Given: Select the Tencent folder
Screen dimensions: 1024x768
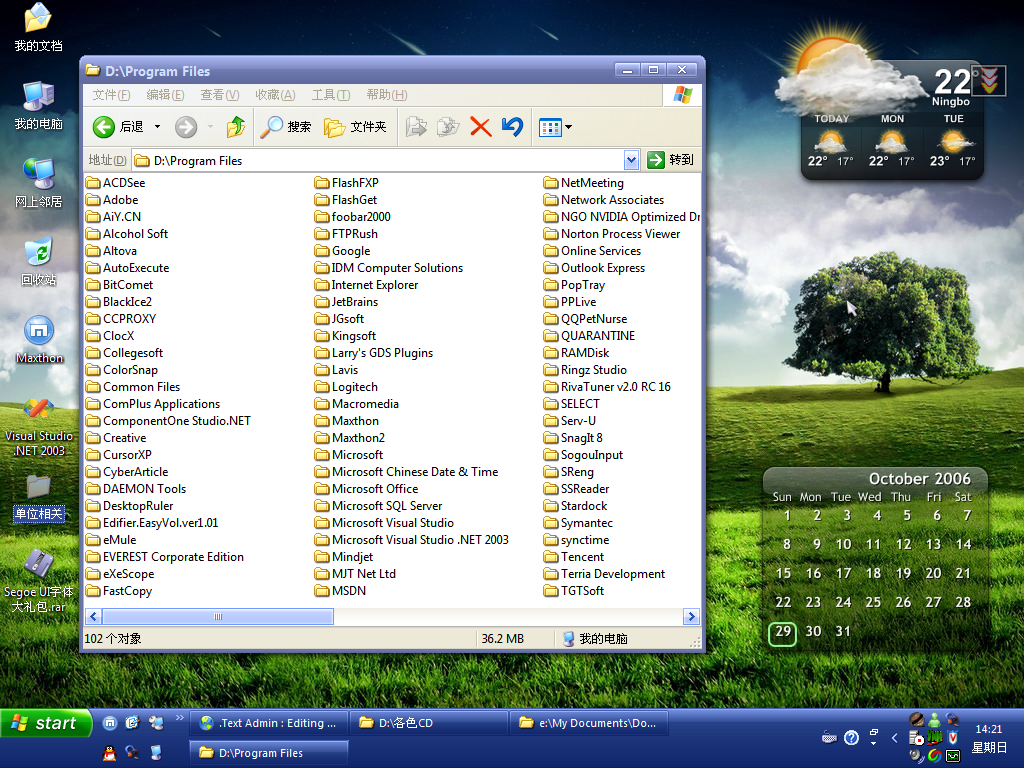Looking at the screenshot, I should click(x=574, y=556).
